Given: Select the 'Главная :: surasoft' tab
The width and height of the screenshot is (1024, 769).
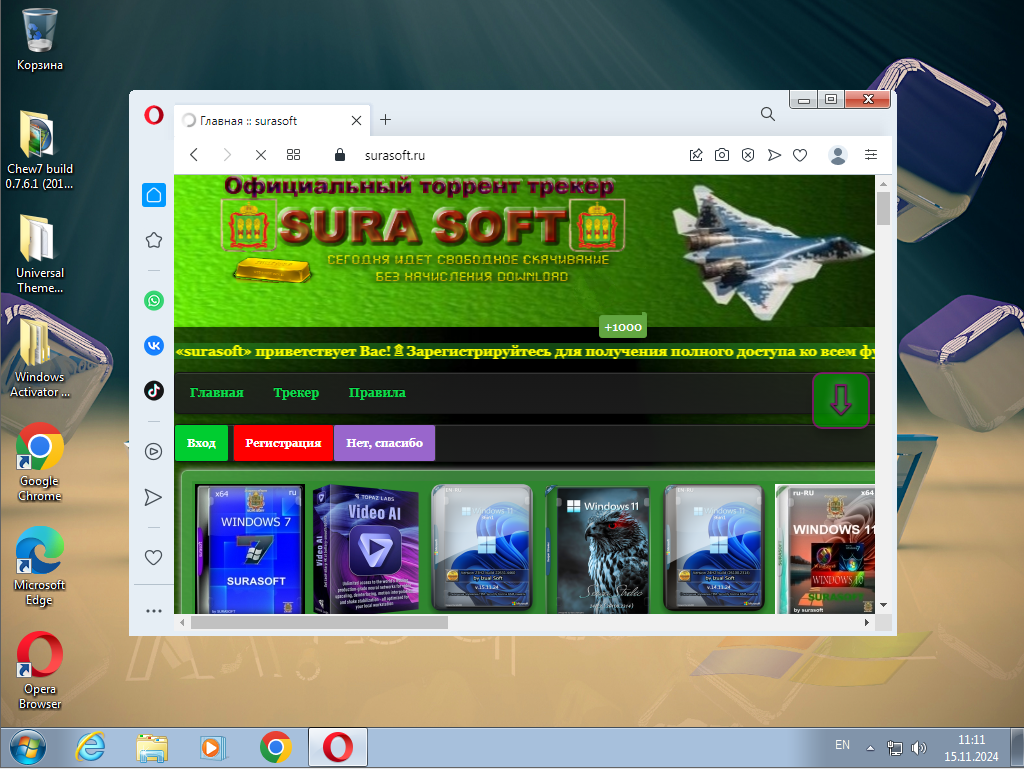Looking at the screenshot, I should point(272,120).
